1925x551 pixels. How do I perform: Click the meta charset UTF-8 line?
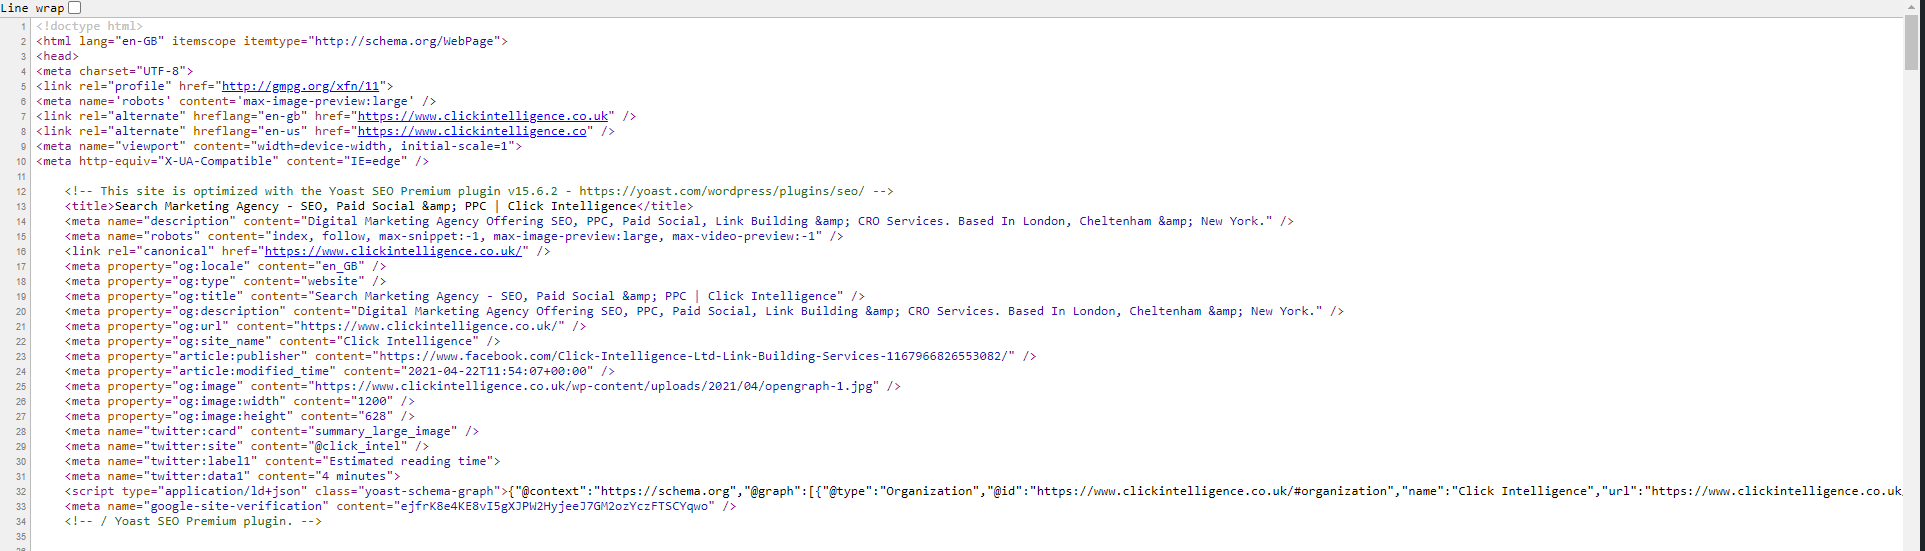[x=115, y=71]
